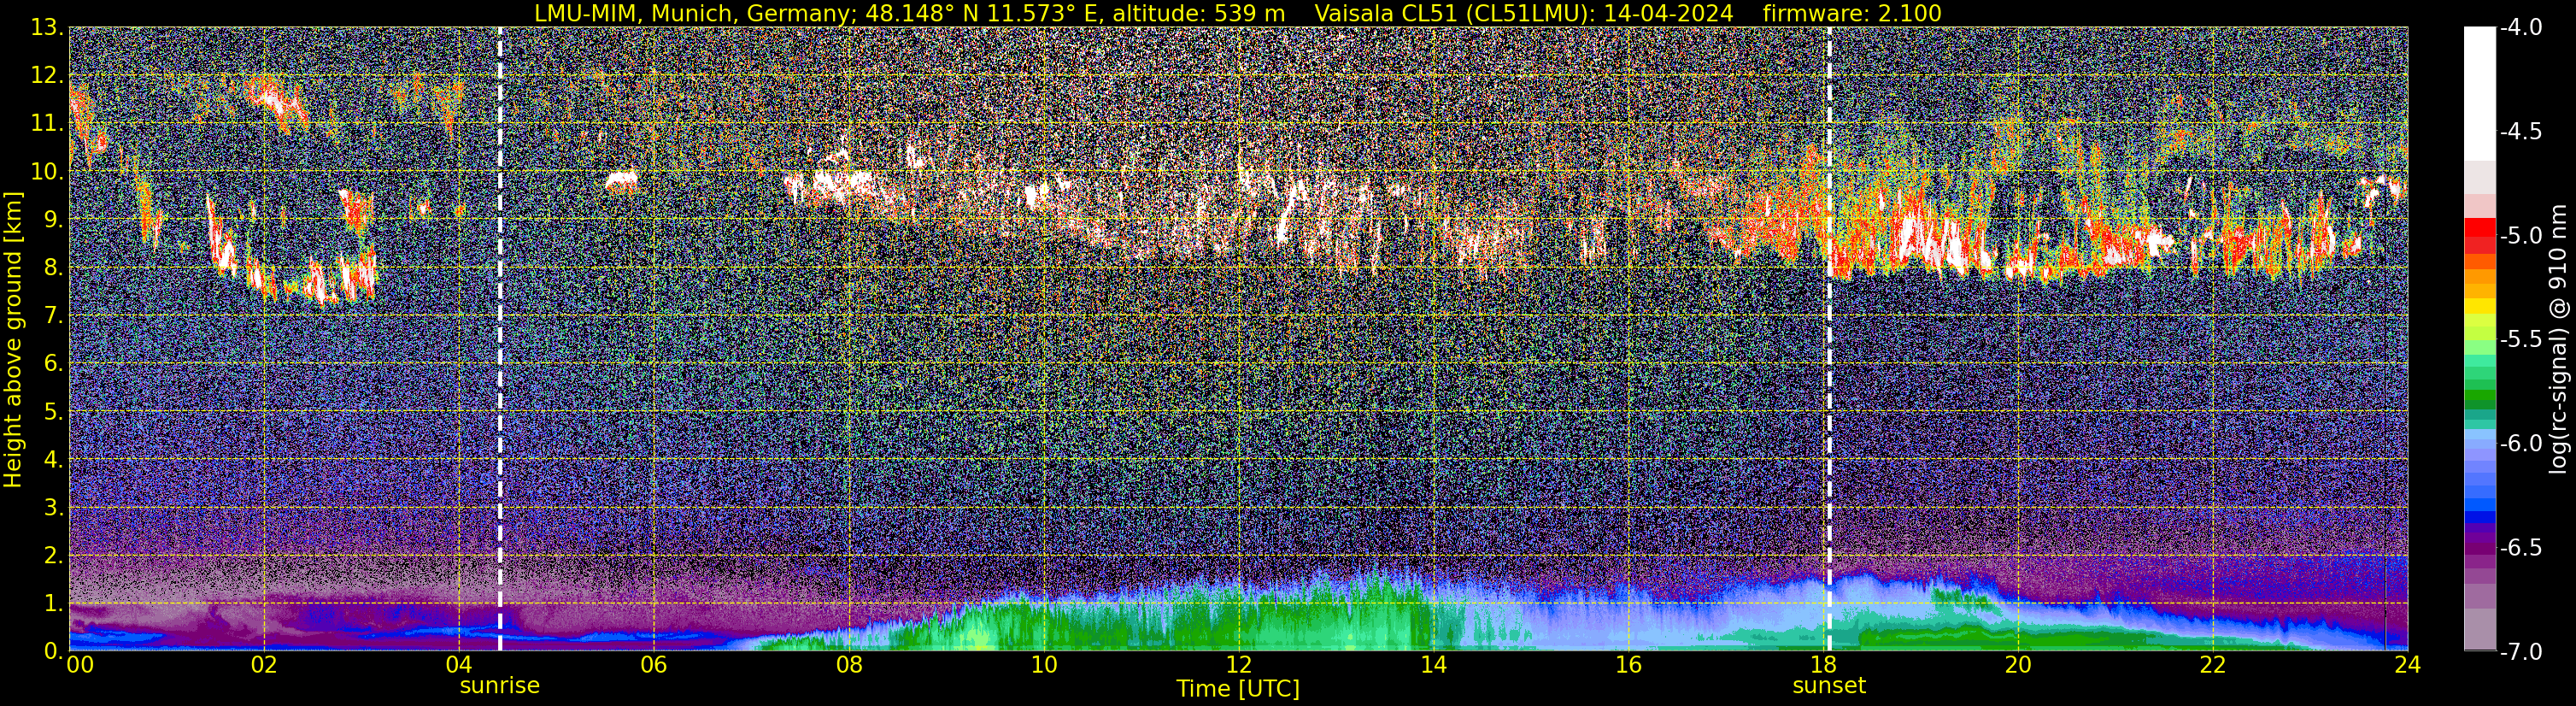Click the '12' time tick label
2576x706 pixels.
[1238, 665]
